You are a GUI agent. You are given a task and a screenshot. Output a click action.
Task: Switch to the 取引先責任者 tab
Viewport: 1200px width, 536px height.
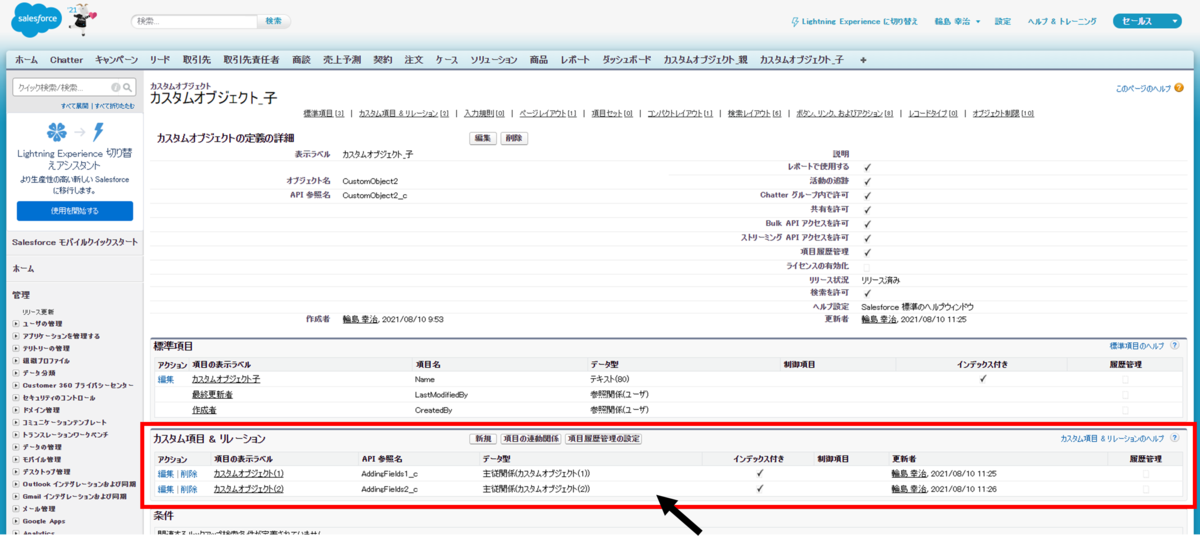click(251, 60)
